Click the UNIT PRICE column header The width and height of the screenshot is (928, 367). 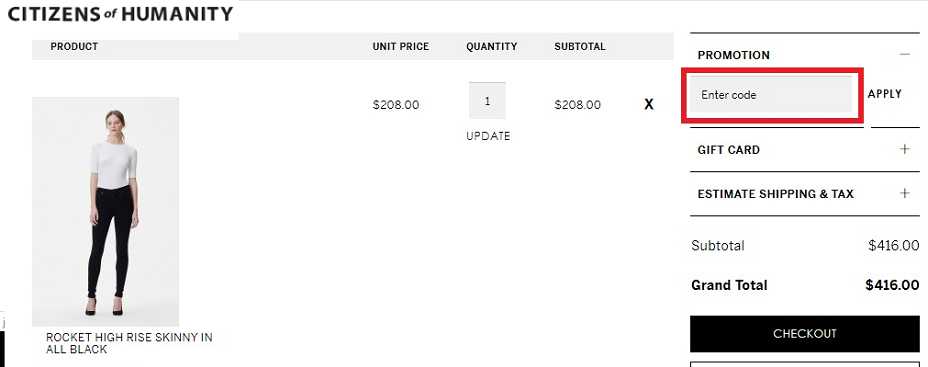[x=401, y=46]
